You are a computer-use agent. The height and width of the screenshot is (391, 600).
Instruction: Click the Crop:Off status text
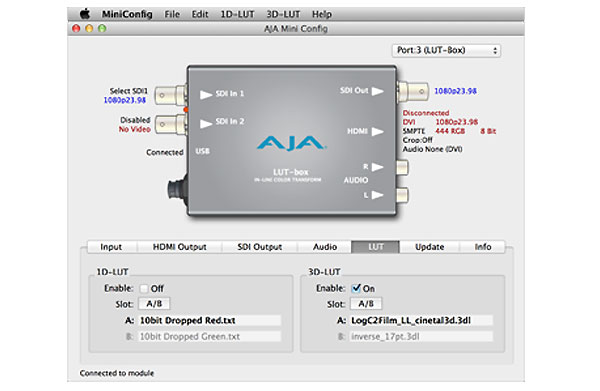pyautogui.click(x=417, y=140)
